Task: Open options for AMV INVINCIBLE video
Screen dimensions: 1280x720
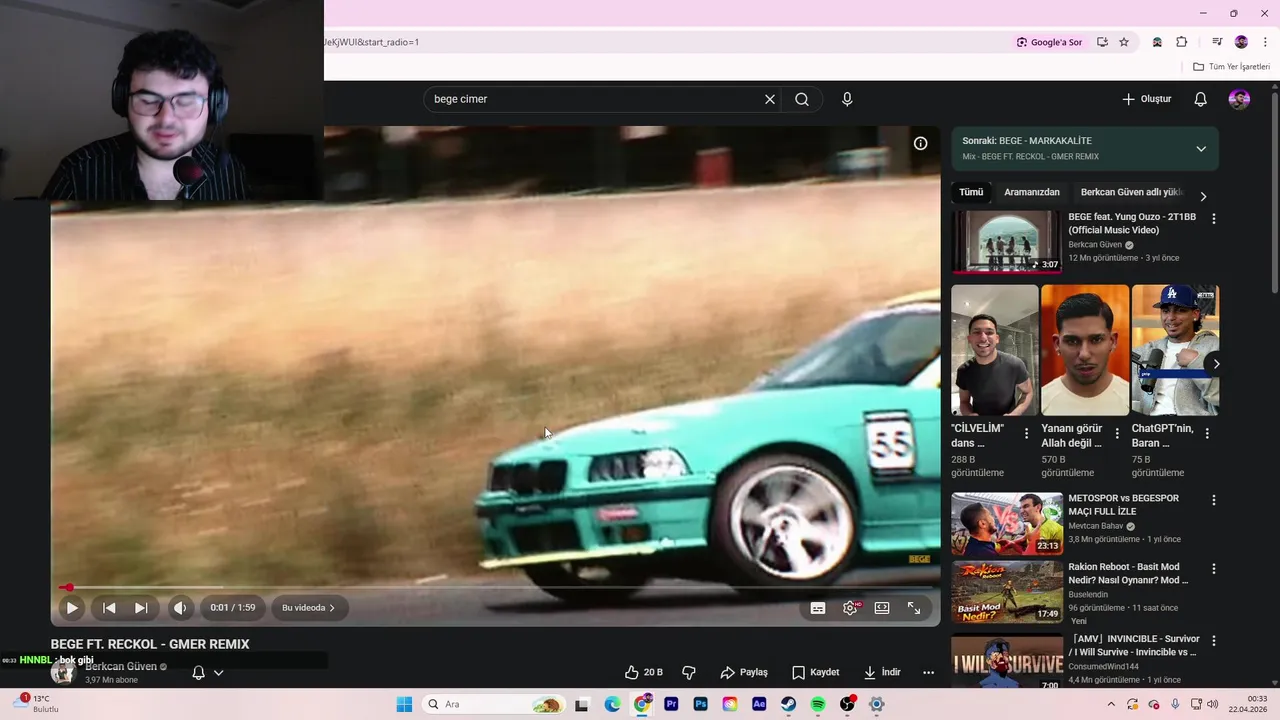Action: click(1214, 640)
